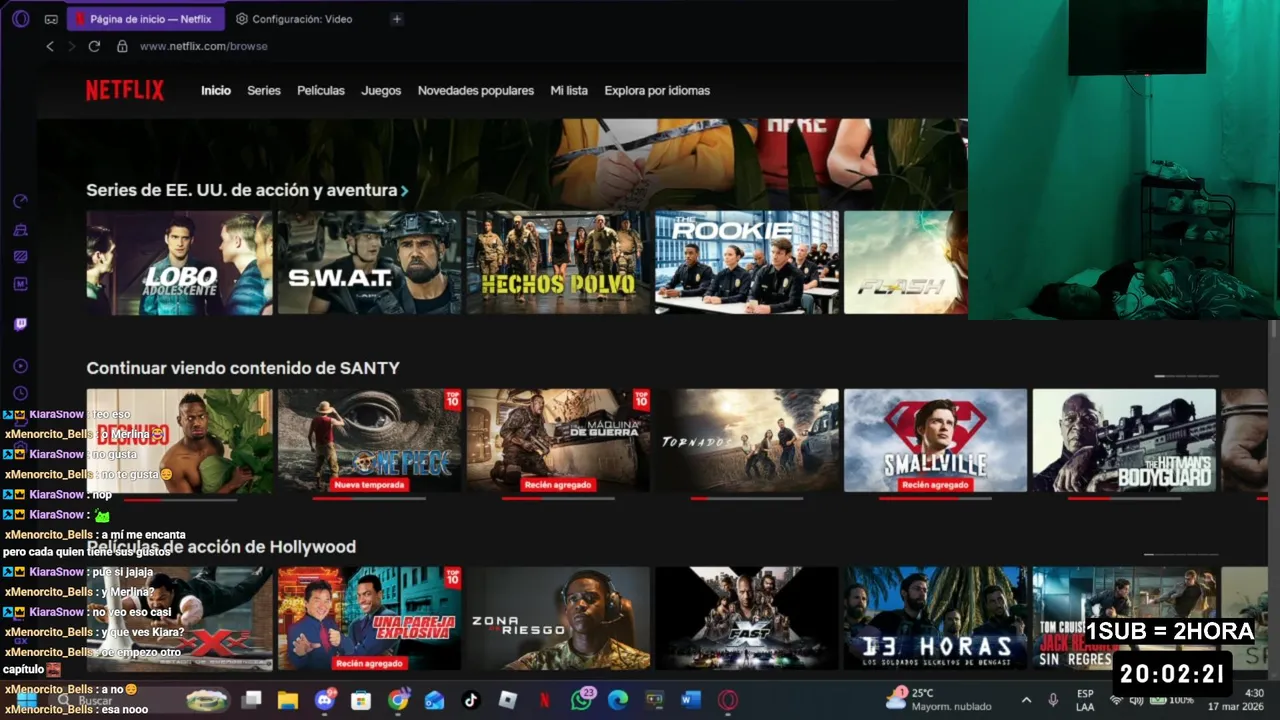Open Roblox from the taskbar

point(508,700)
